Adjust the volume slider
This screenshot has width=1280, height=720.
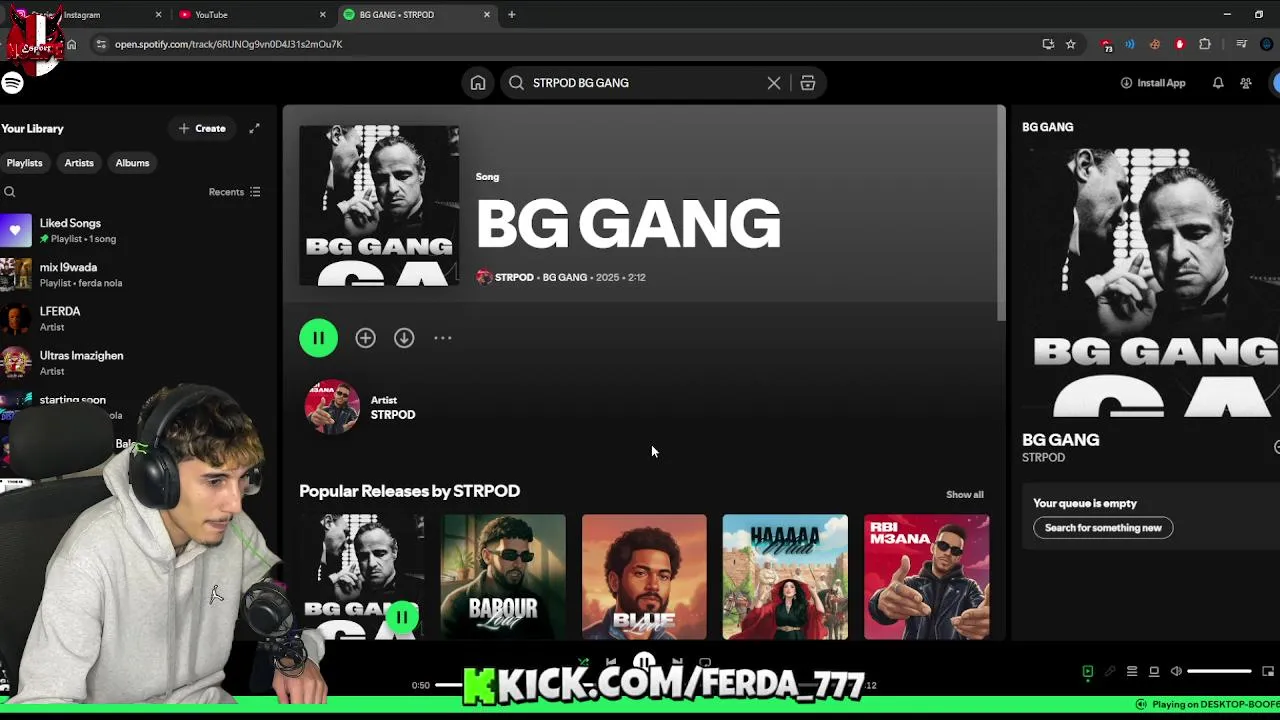[1219, 672]
